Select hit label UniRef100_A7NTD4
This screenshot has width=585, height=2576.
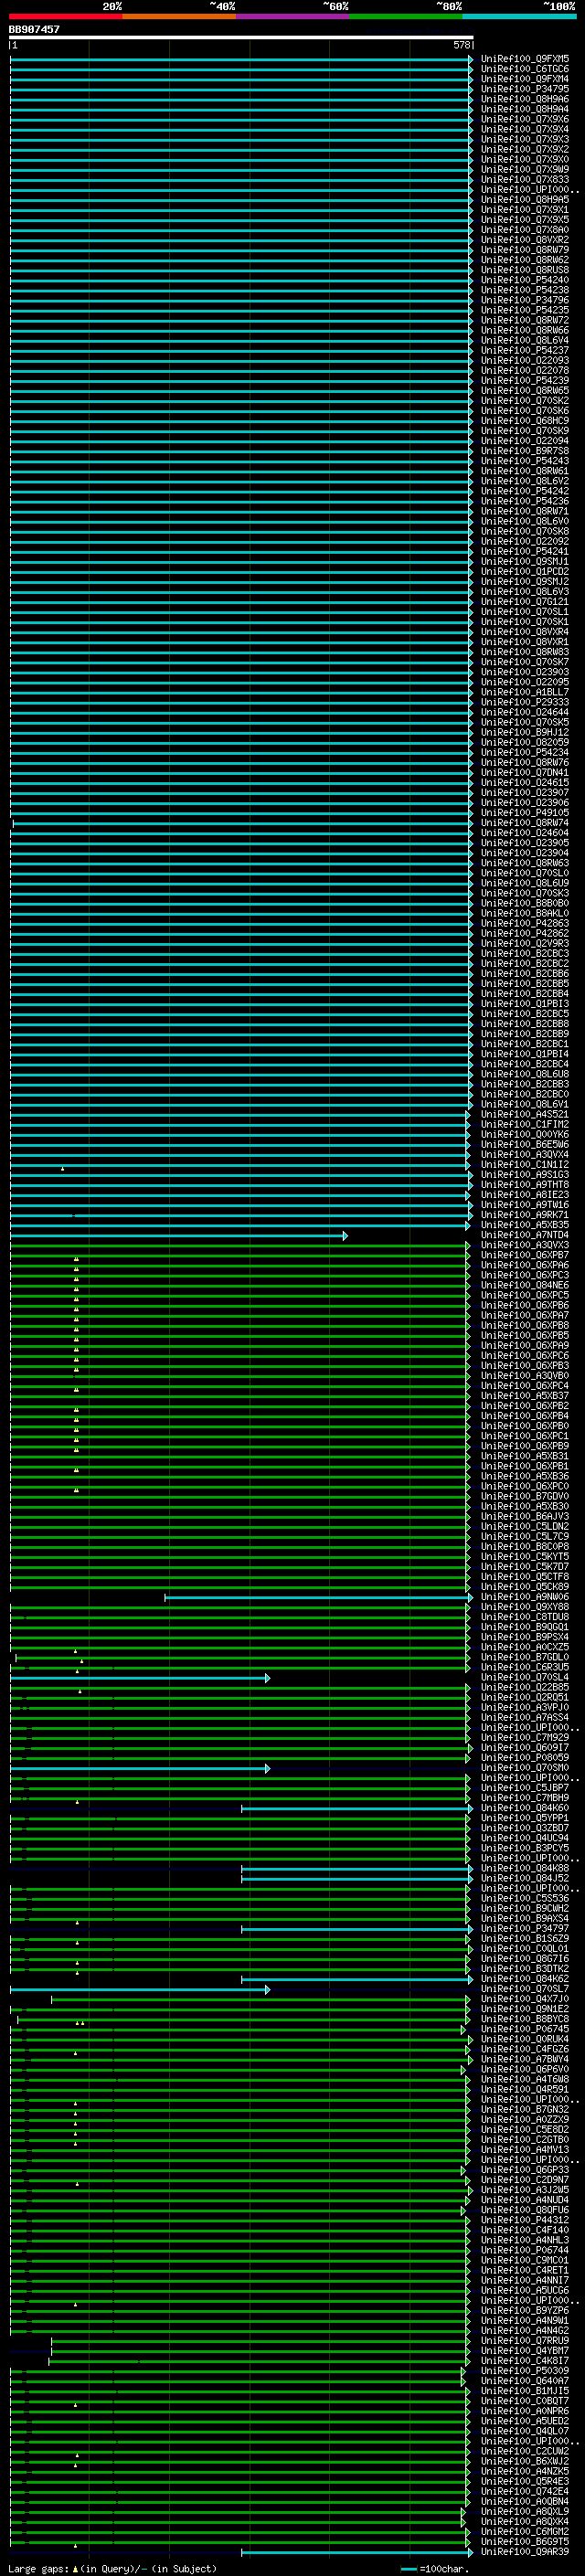coord(525,1236)
